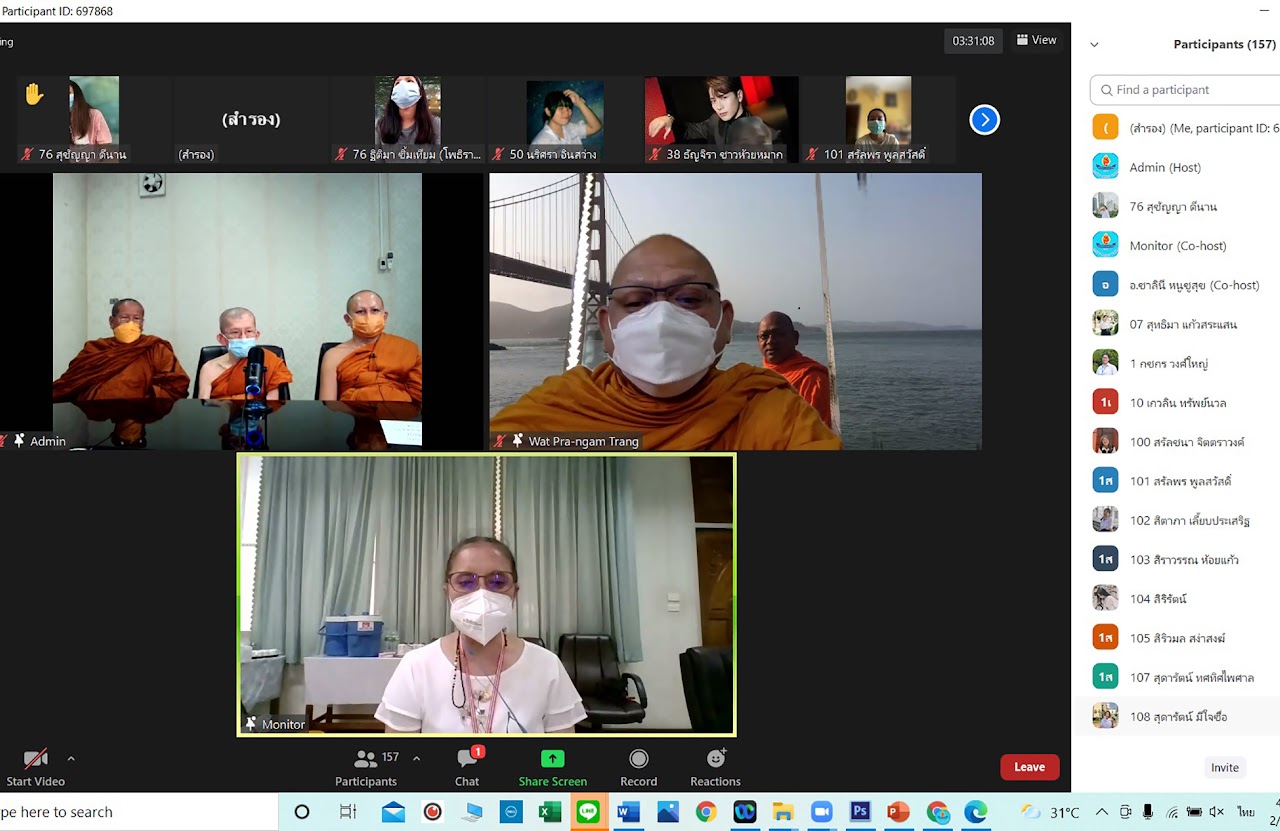
Task: Open the View layout menu
Action: tap(1037, 40)
